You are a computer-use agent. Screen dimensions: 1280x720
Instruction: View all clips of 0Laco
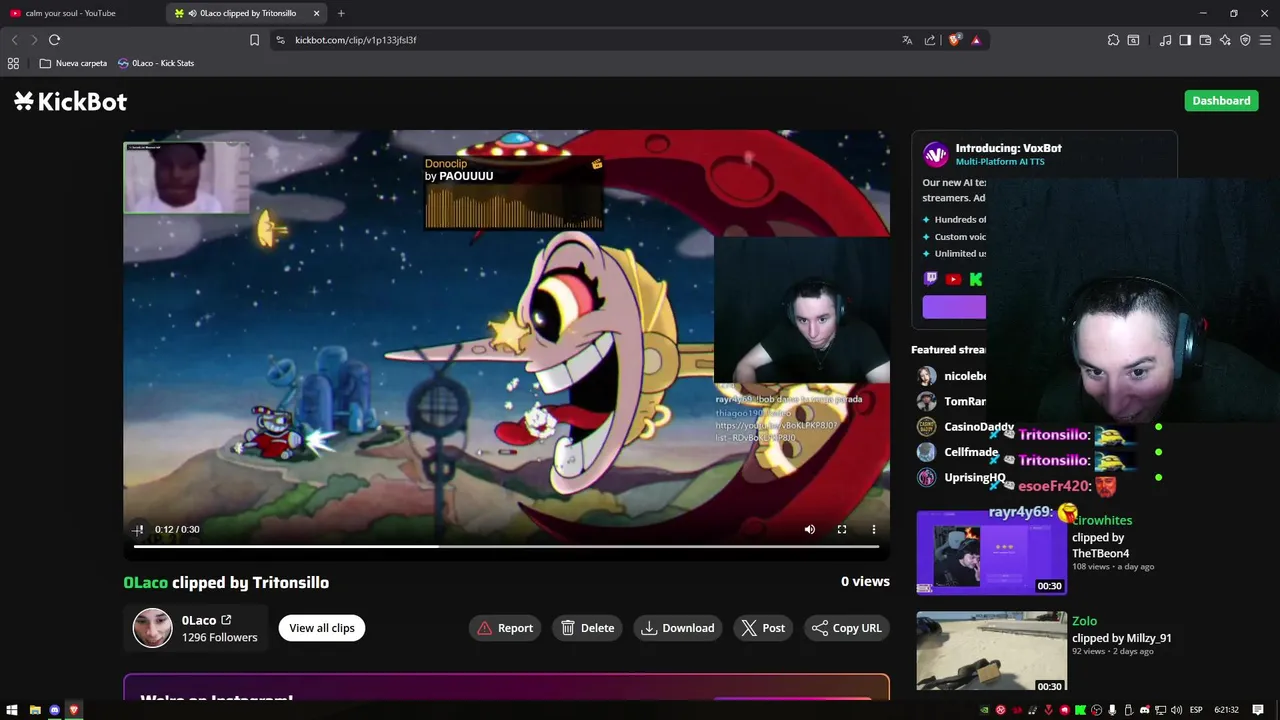322,628
